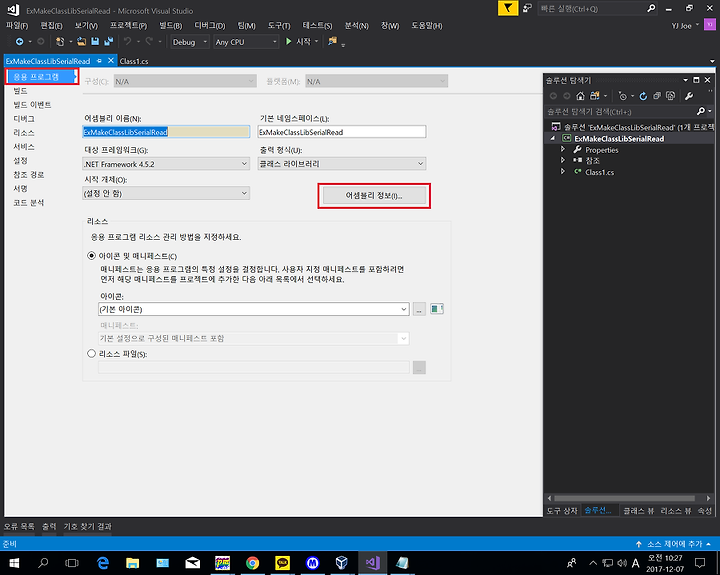Select the 참조 경로 properties page
The image size is (720, 575).
pos(28,175)
